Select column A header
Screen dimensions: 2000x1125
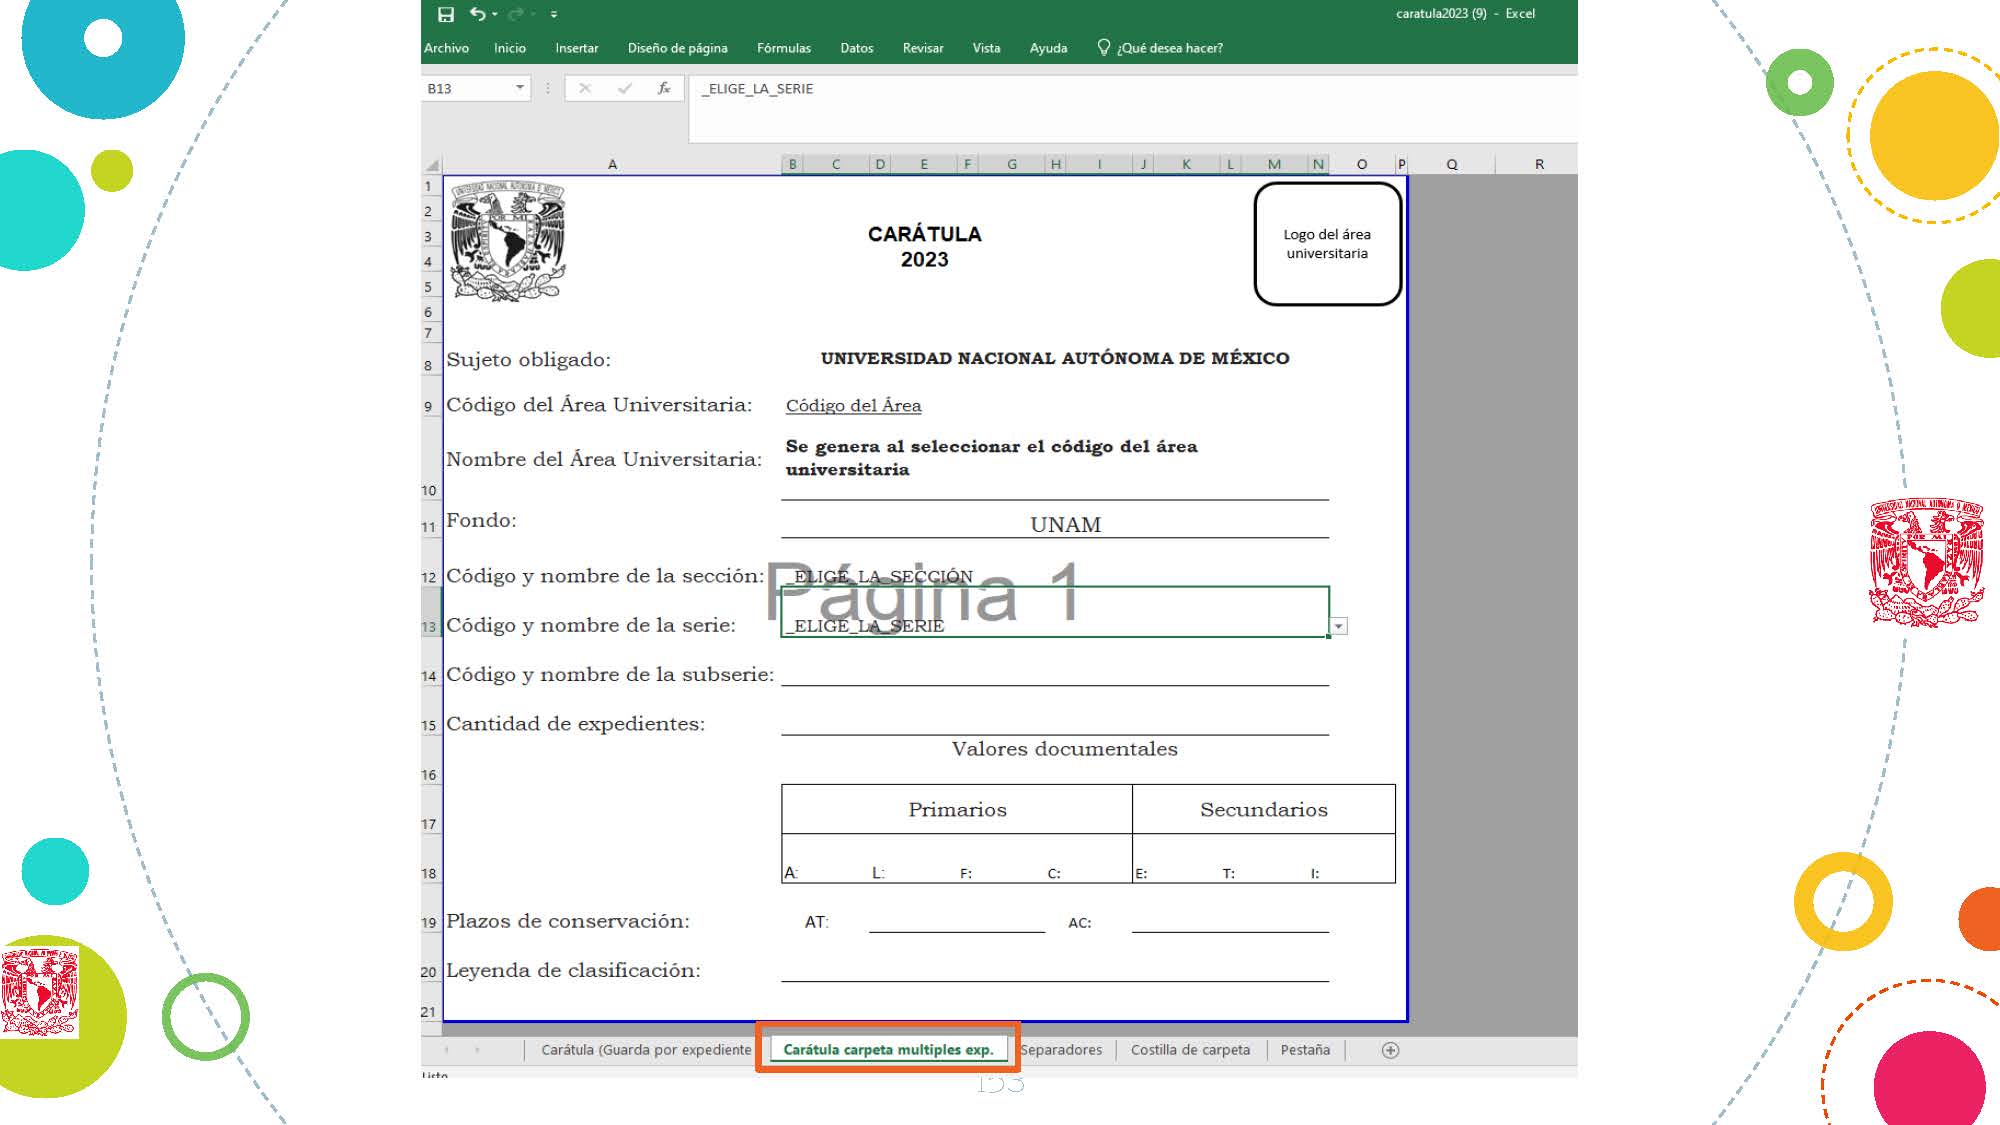point(612,164)
